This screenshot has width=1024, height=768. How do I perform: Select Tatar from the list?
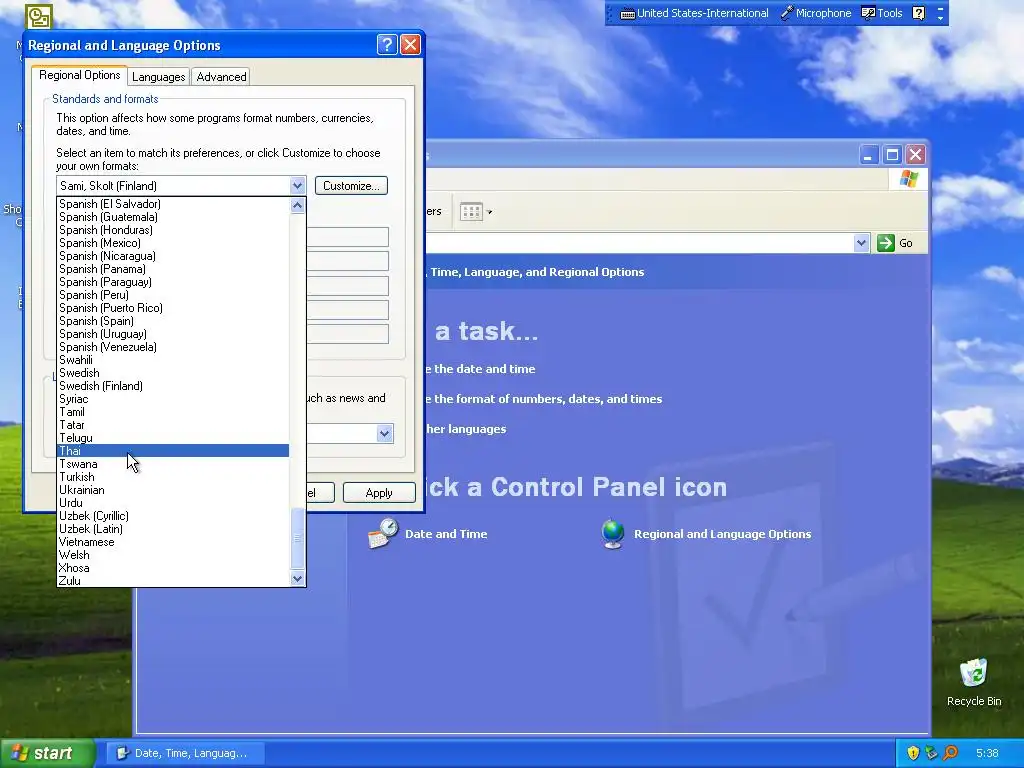pyautogui.click(x=173, y=424)
